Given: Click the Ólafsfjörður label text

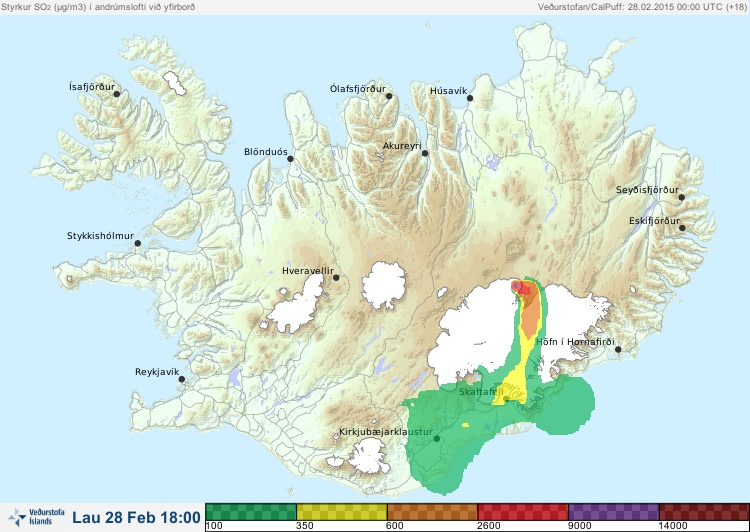Looking at the screenshot, I should [x=358, y=89].
